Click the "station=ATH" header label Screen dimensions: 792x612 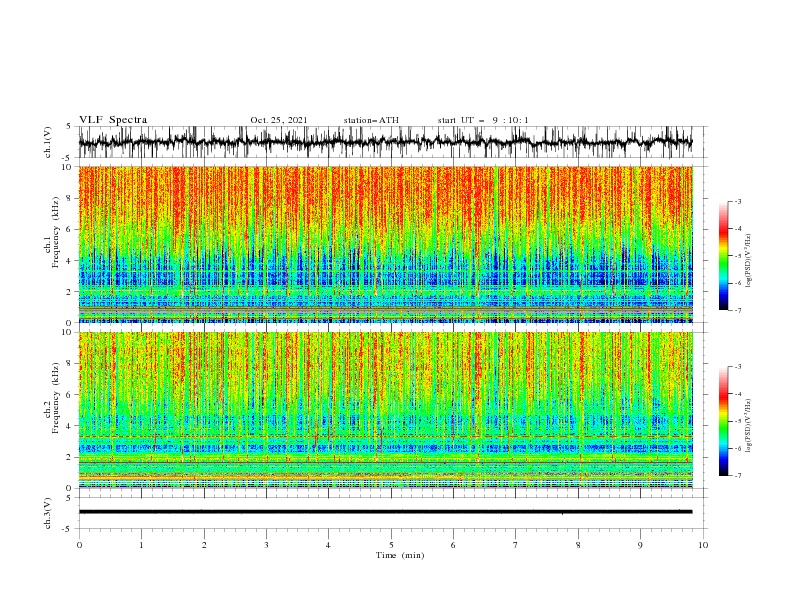371,120
